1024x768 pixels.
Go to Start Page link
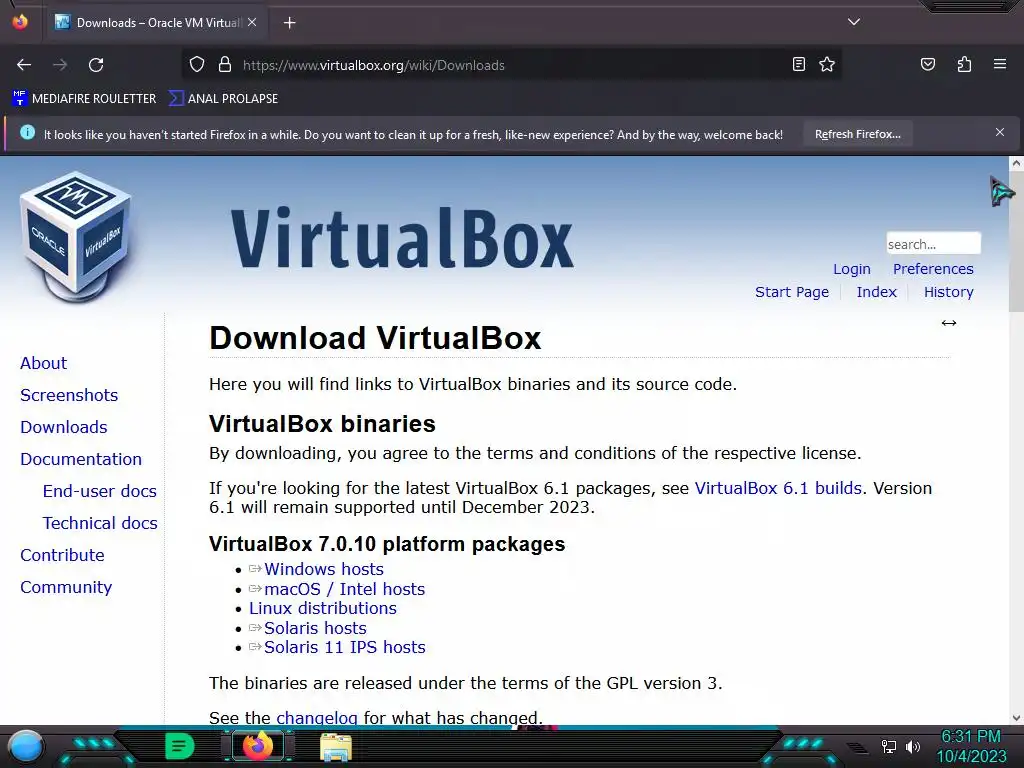click(x=792, y=292)
